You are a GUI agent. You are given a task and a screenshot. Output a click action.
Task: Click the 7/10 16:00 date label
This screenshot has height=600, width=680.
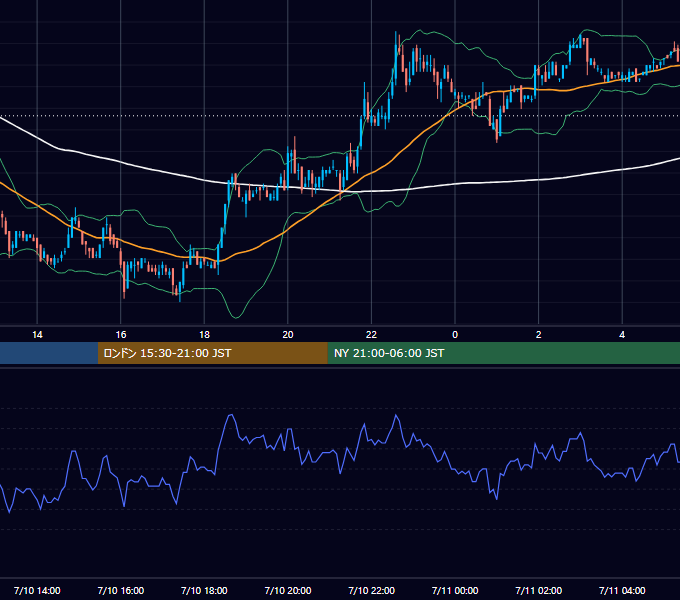click(x=121, y=590)
